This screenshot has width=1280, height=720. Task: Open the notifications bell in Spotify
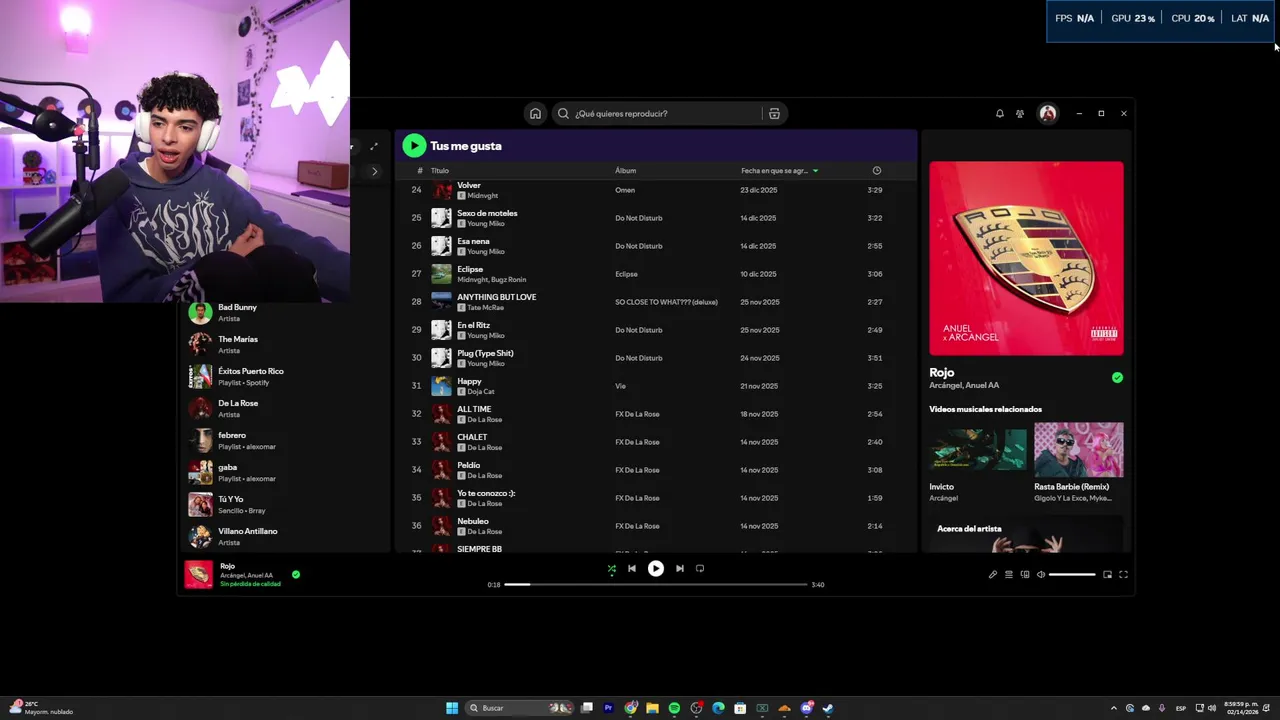(x=999, y=114)
